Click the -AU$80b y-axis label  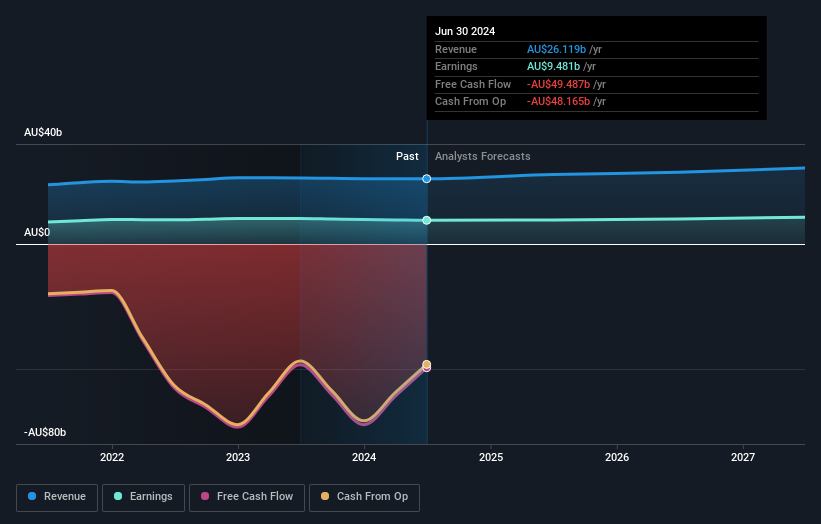pyautogui.click(x=45, y=432)
